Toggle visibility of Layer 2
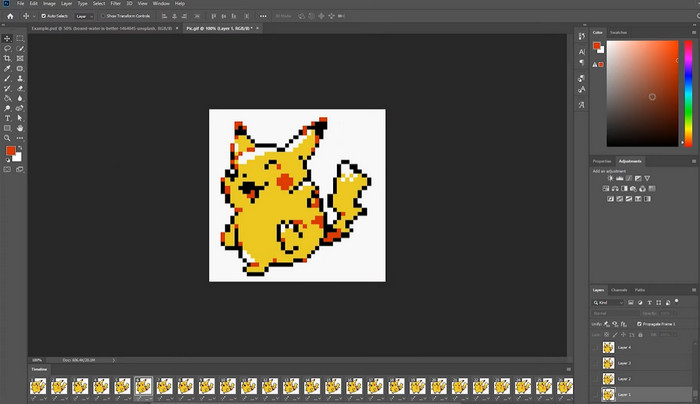This screenshot has width=700, height=404. 596,379
